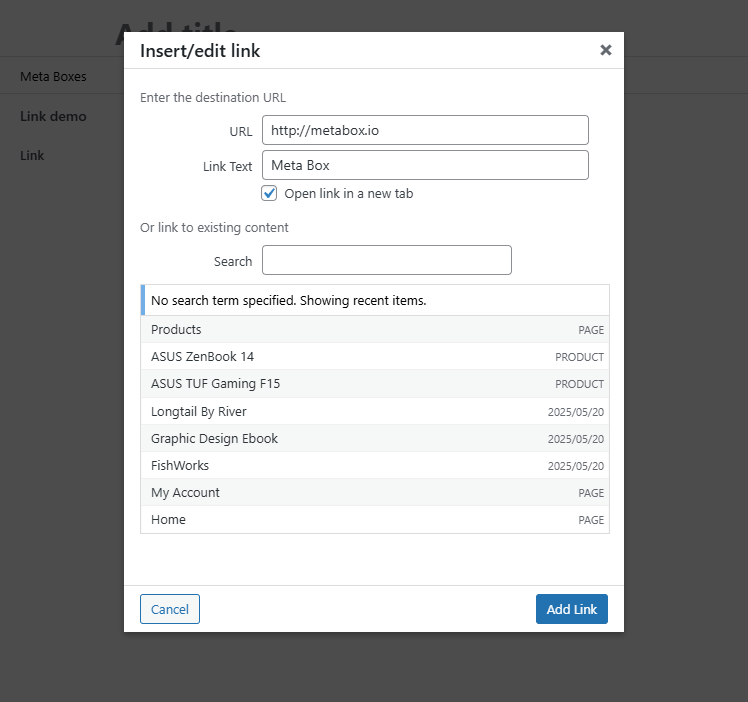Pick the My Account page
Viewport: 748px width, 702px height.
375,492
